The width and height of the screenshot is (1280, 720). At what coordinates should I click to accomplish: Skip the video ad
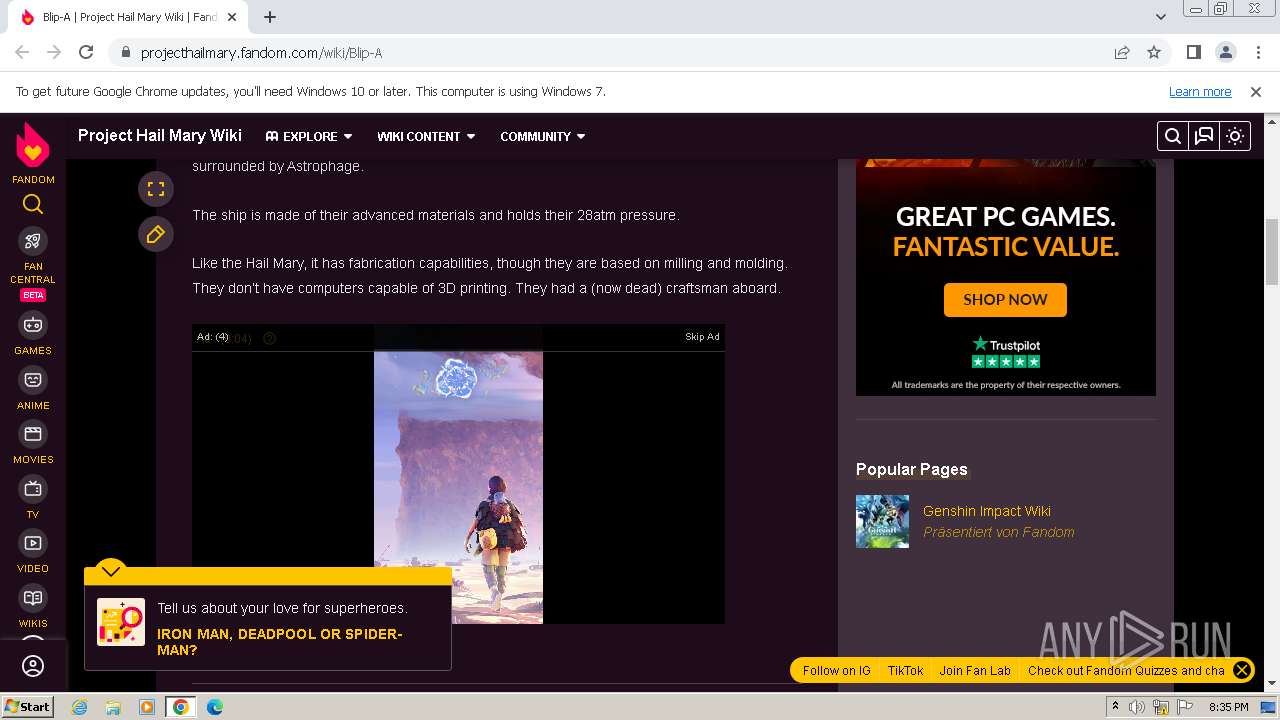[702, 337]
